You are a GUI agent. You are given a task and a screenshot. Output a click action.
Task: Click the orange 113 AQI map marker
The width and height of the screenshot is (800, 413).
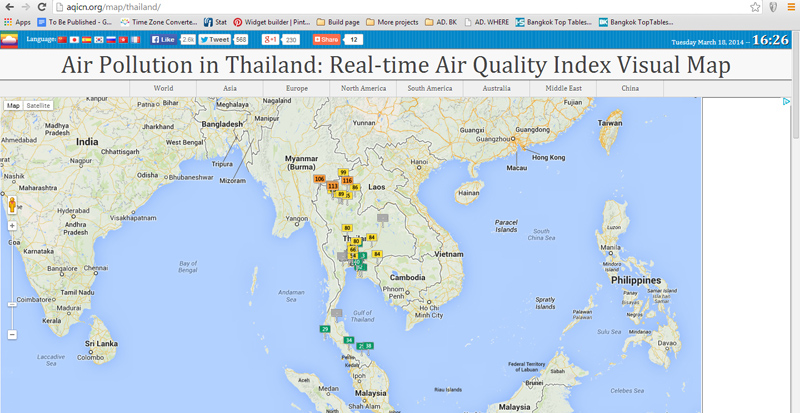coord(333,186)
